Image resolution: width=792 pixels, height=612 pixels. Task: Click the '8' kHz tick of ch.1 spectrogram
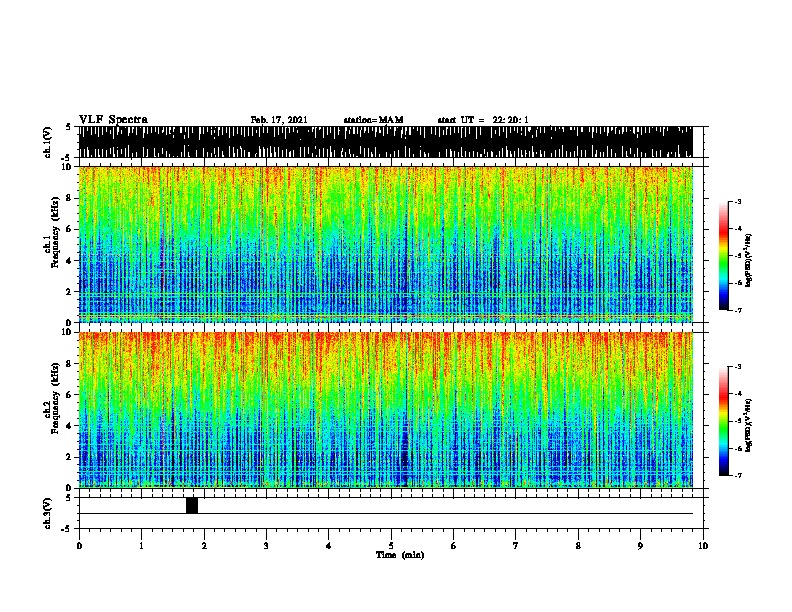pyautogui.click(x=70, y=198)
